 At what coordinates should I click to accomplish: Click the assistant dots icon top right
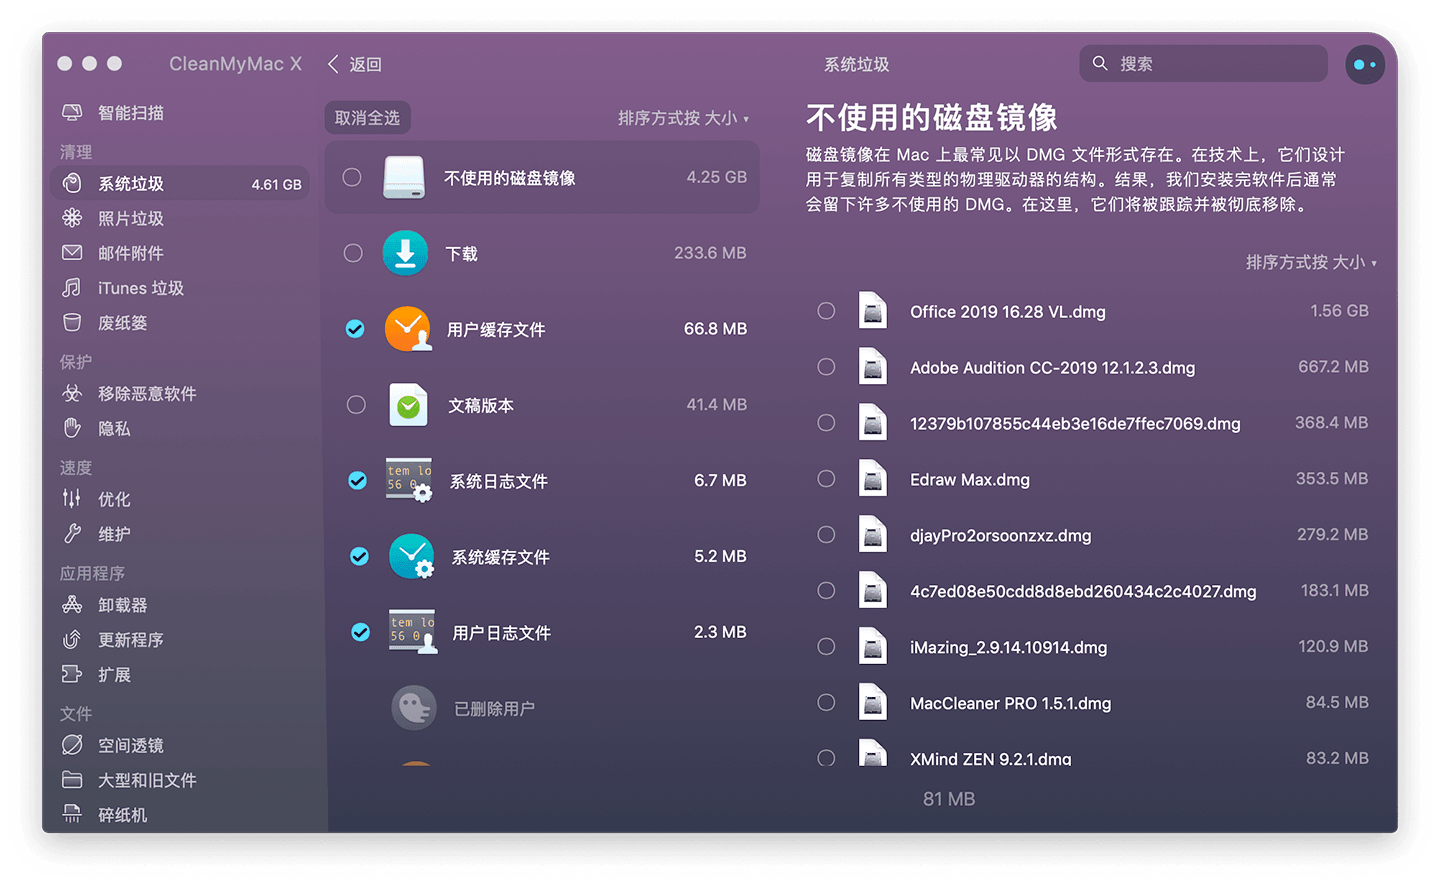coord(1365,65)
